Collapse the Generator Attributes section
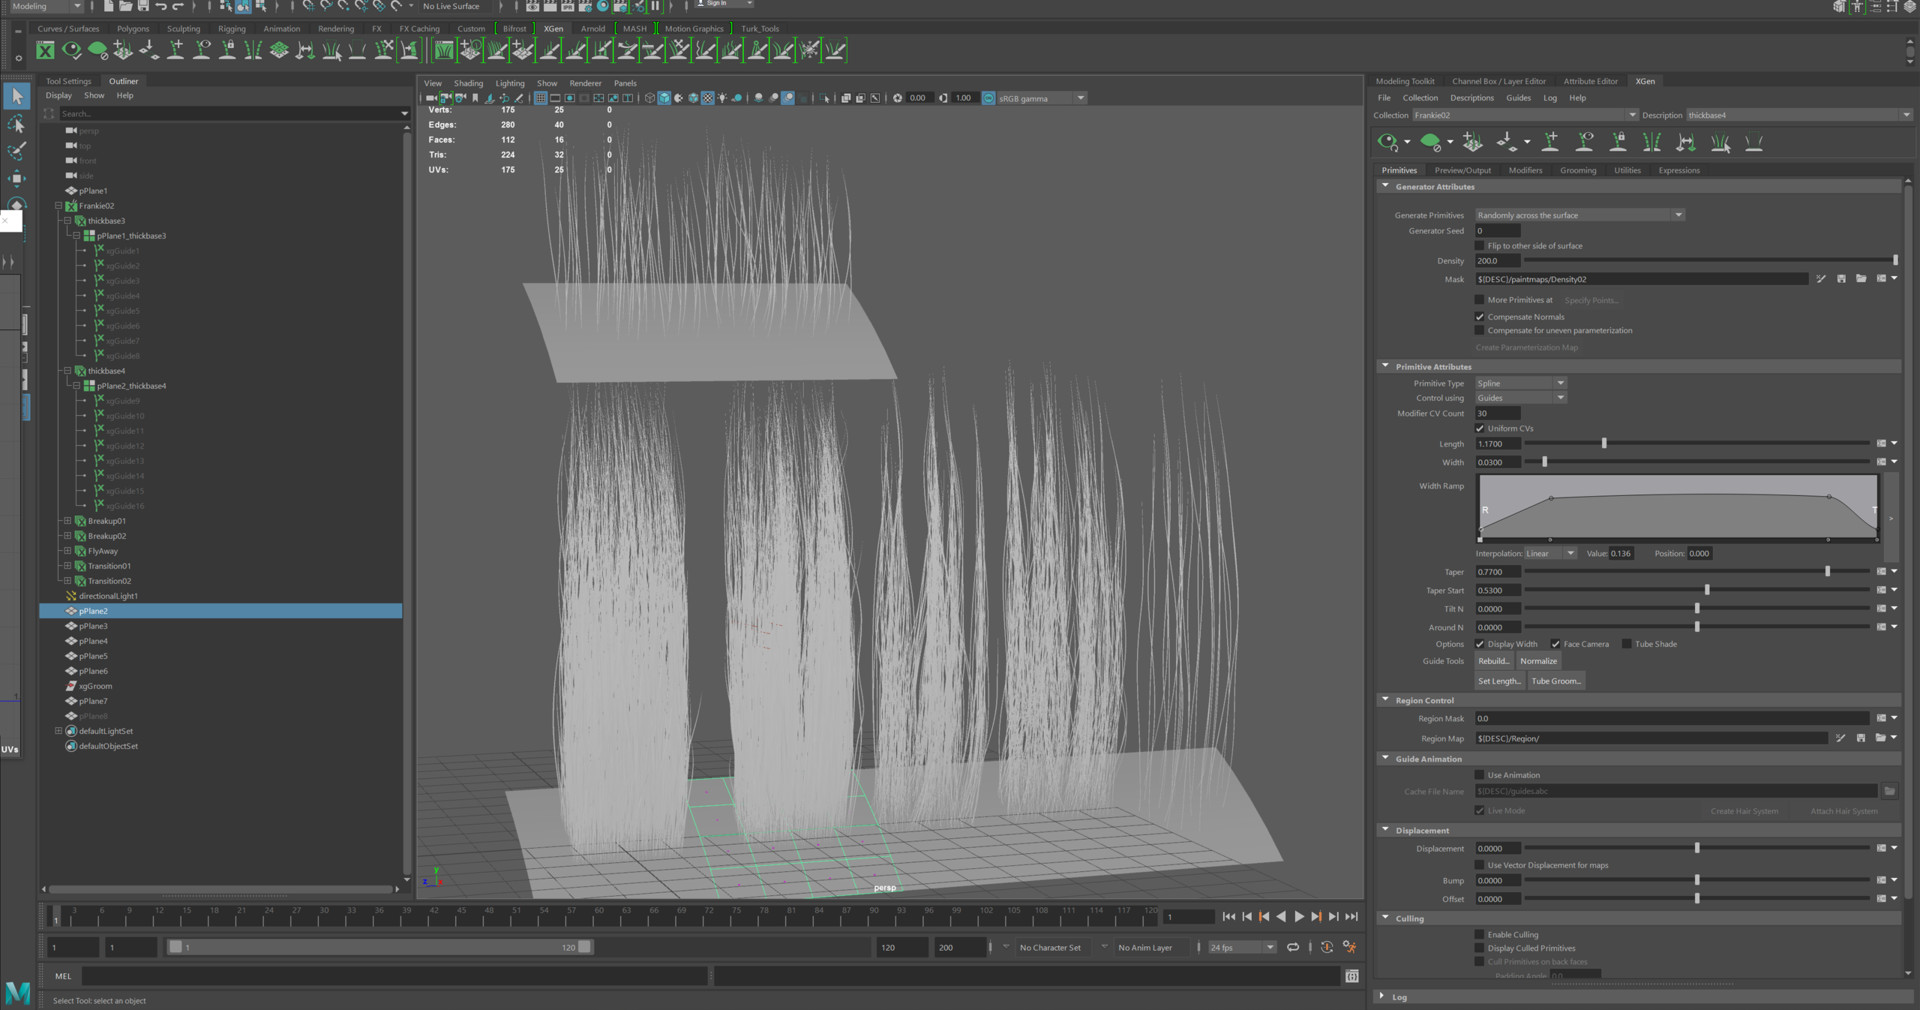Viewport: 1920px width, 1010px height. 1385,186
